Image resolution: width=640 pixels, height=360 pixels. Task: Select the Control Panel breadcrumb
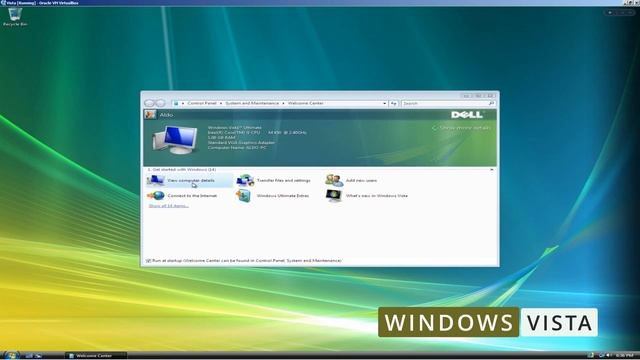202,104
